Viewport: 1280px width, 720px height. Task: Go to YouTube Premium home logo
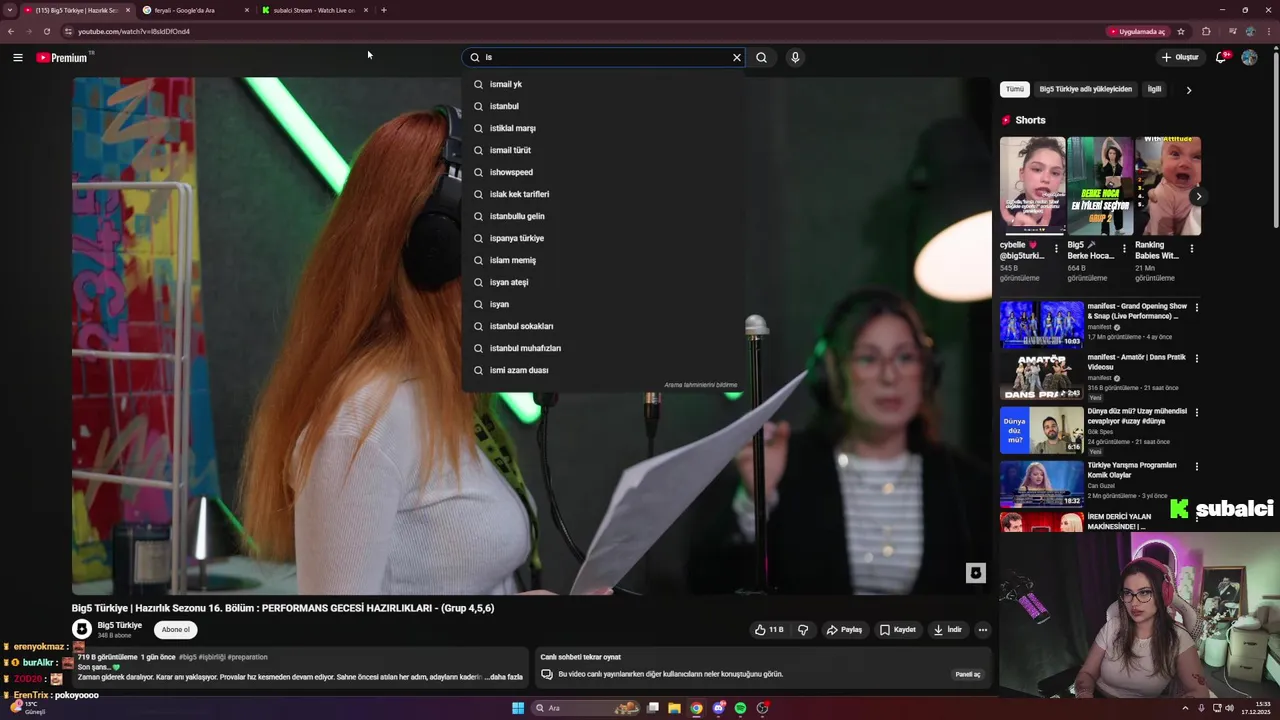coord(62,57)
